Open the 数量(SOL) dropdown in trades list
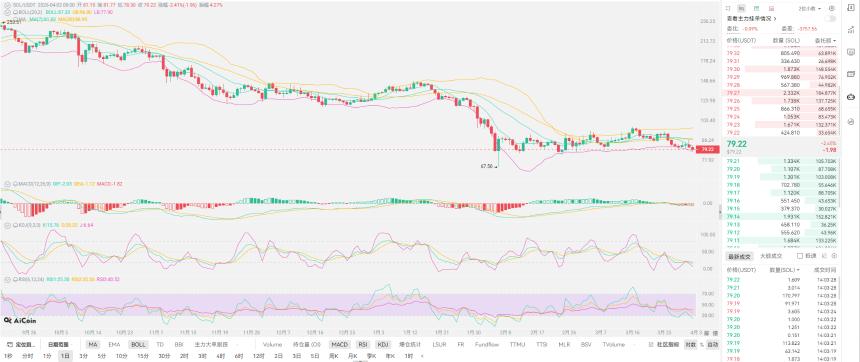Viewport: 860px width, 362px height. pos(785,270)
